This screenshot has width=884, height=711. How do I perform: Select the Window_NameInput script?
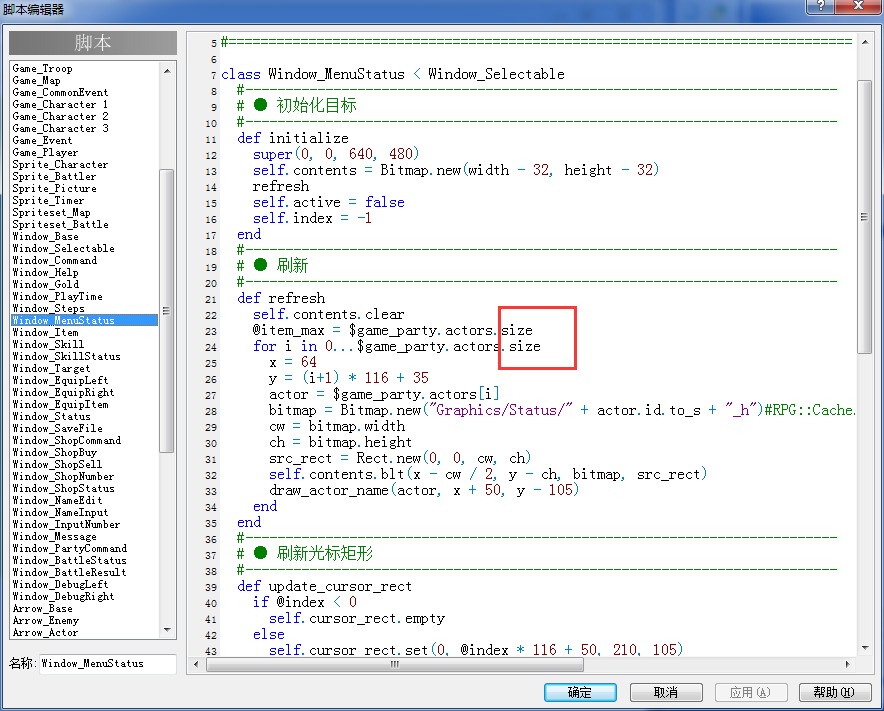click(60, 512)
